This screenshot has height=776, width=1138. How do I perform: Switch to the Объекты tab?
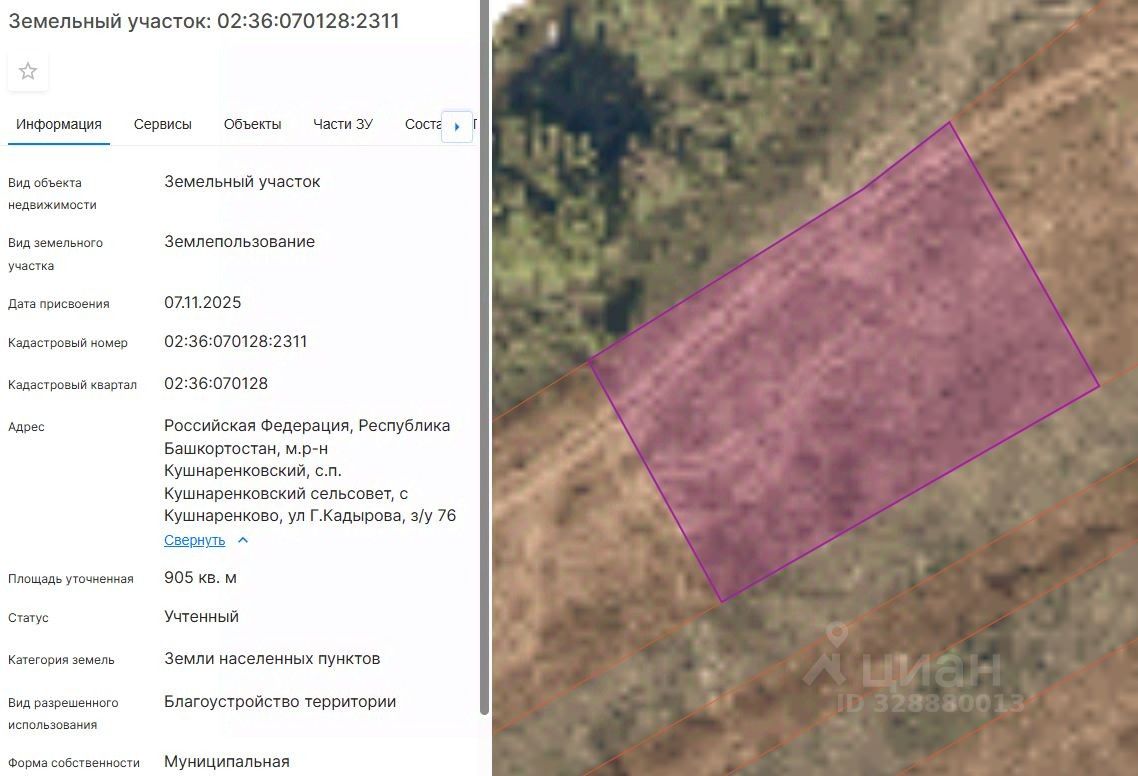tap(253, 124)
